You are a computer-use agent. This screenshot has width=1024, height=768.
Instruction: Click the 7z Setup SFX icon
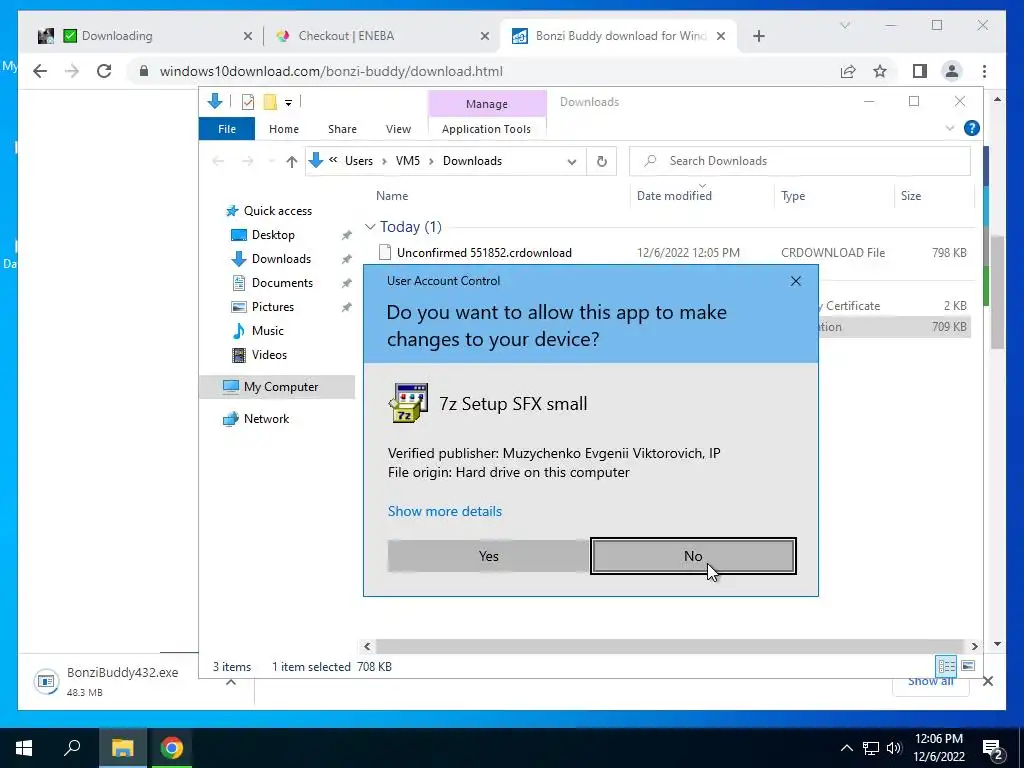(408, 403)
